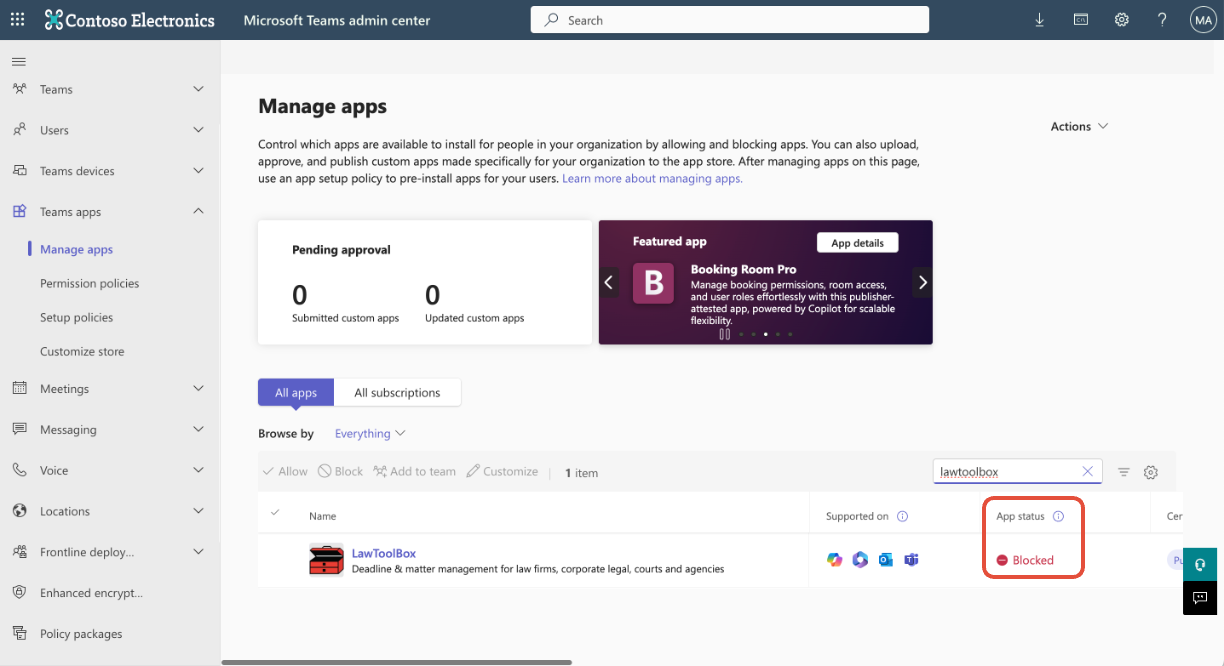Open the app launcher waffle menu
1224x666 pixels.
click(17, 20)
